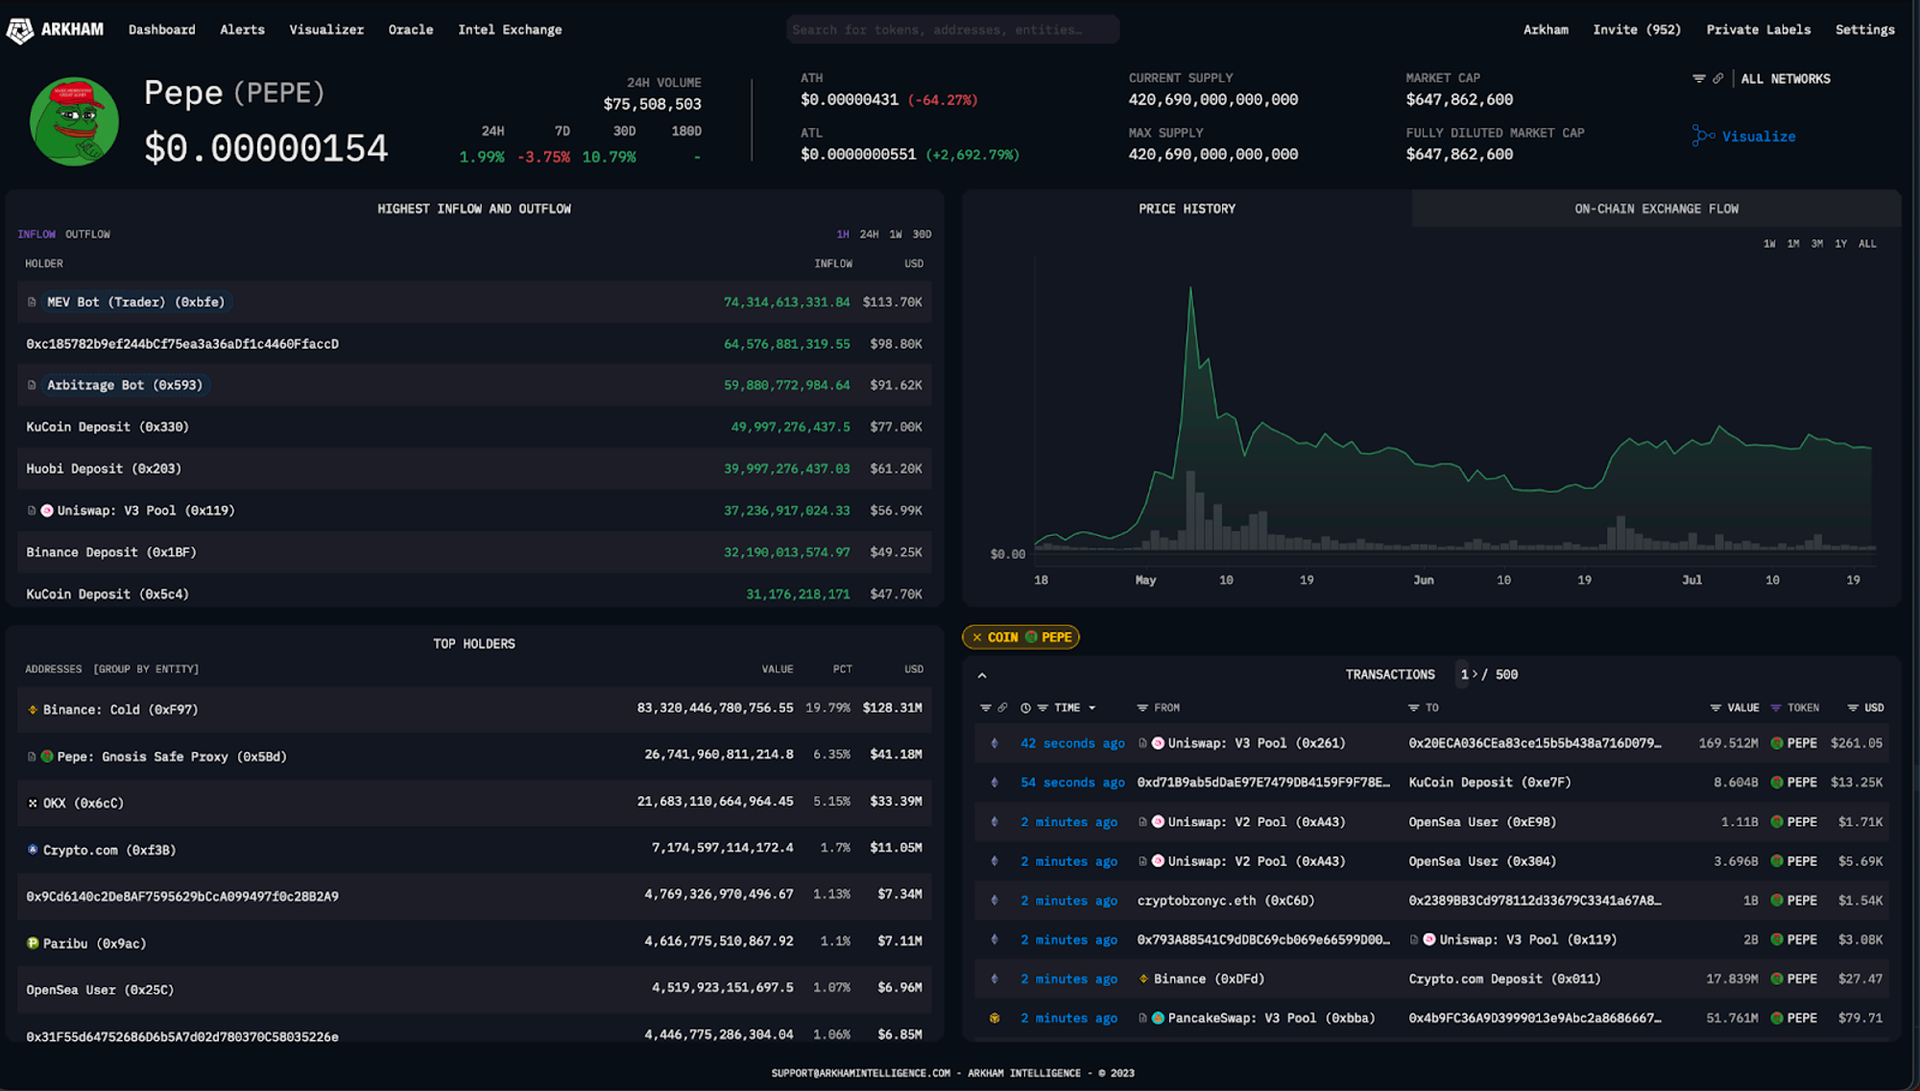Image resolution: width=1920 pixels, height=1091 pixels.
Task: Click Uniswap logo in V3 Pool (0x119) inflow row
Action: 47,511
